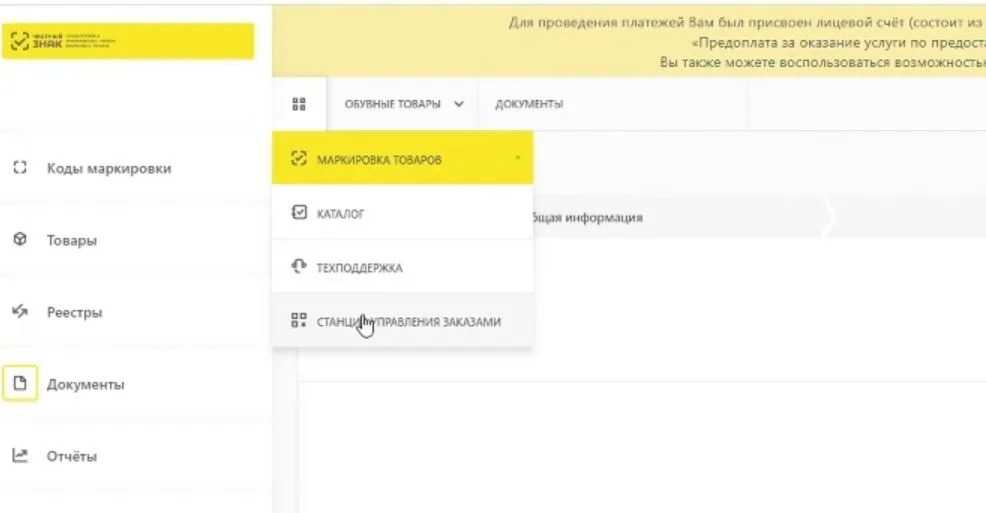Select the Общая информация step
The height and width of the screenshot is (513, 986).
[x=587, y=218]
